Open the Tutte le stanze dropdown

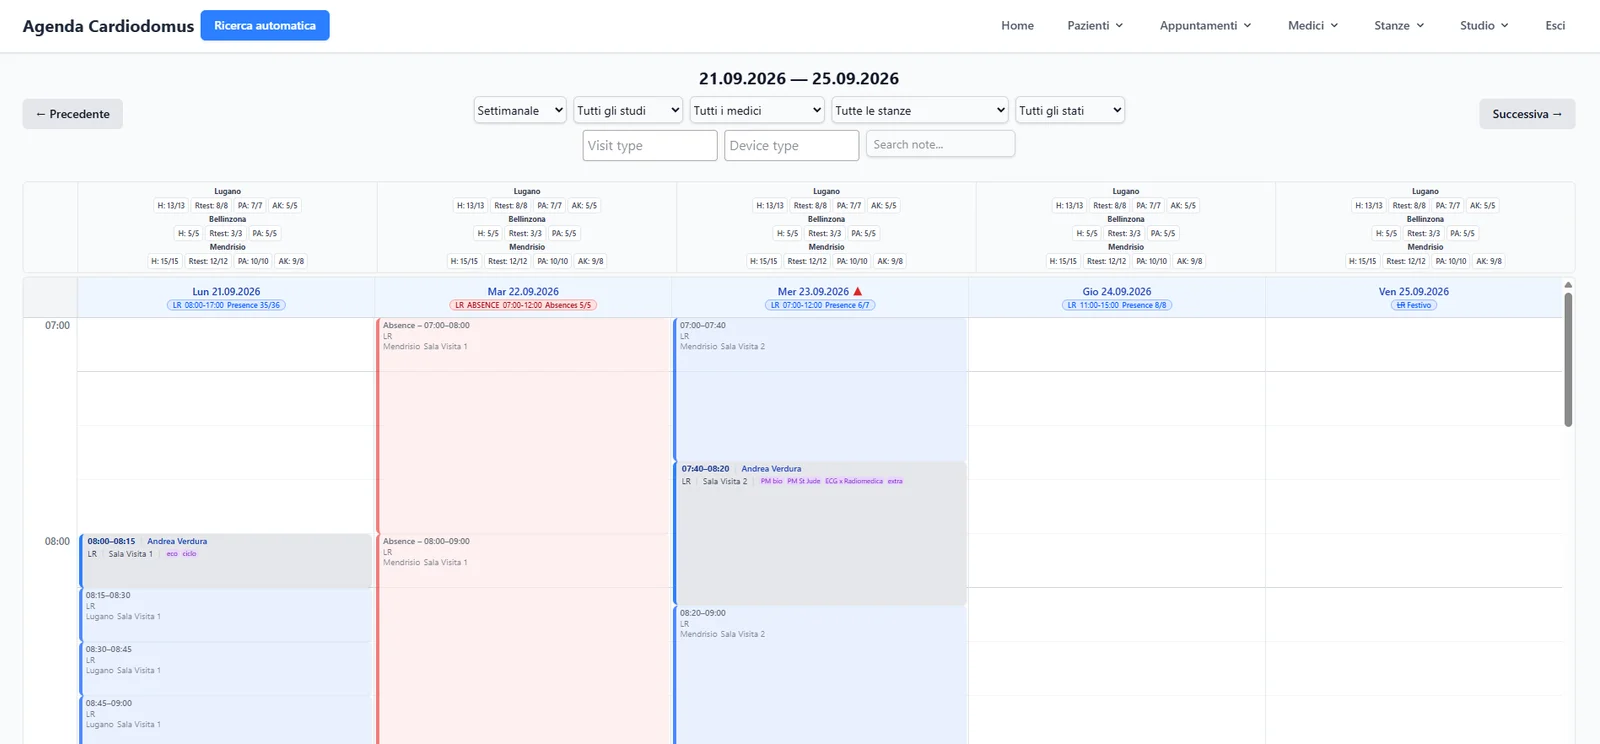(x=920, y=111)
